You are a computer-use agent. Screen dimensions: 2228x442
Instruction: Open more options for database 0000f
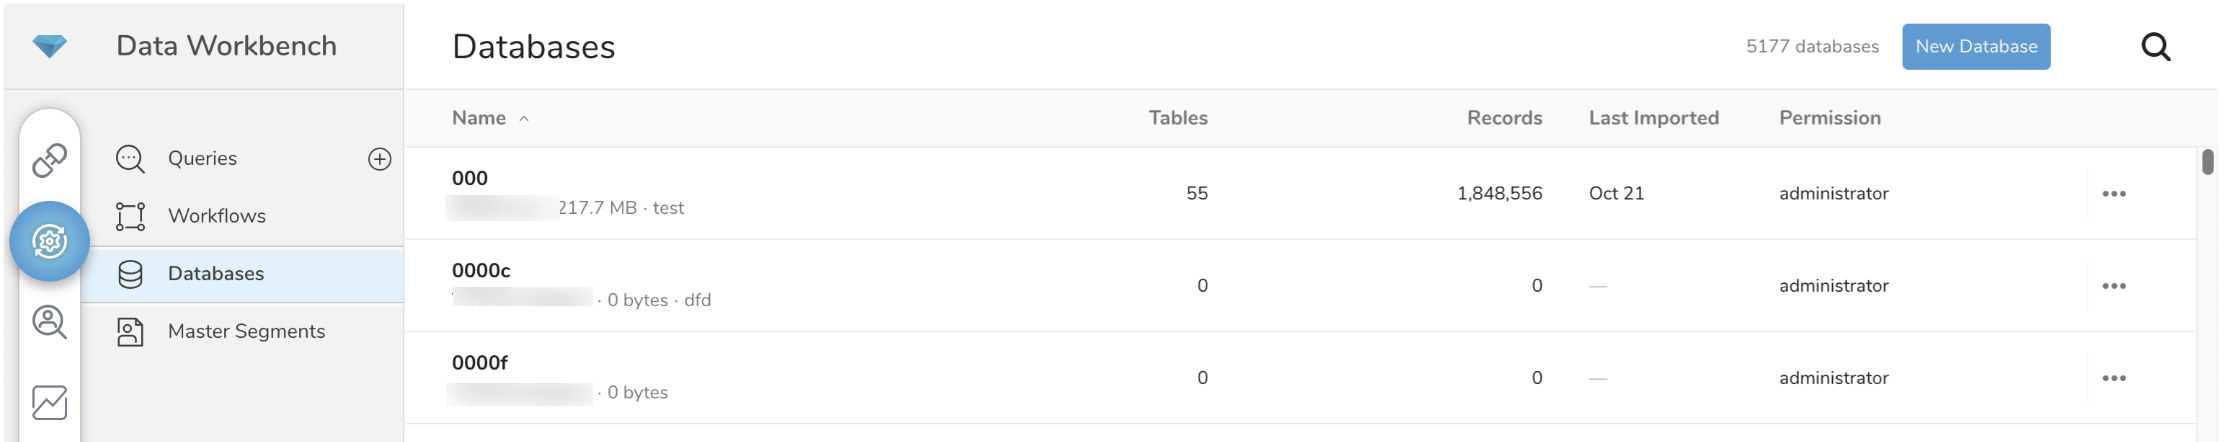pos(2113,378)
